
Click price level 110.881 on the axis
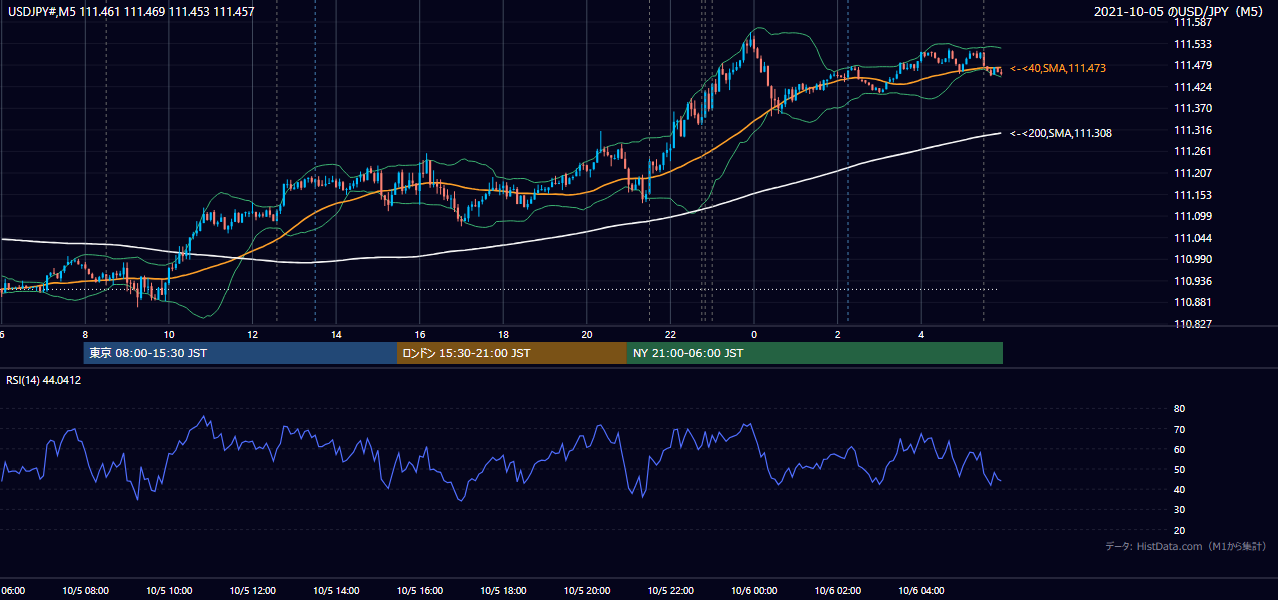(x=1192, y=302)
